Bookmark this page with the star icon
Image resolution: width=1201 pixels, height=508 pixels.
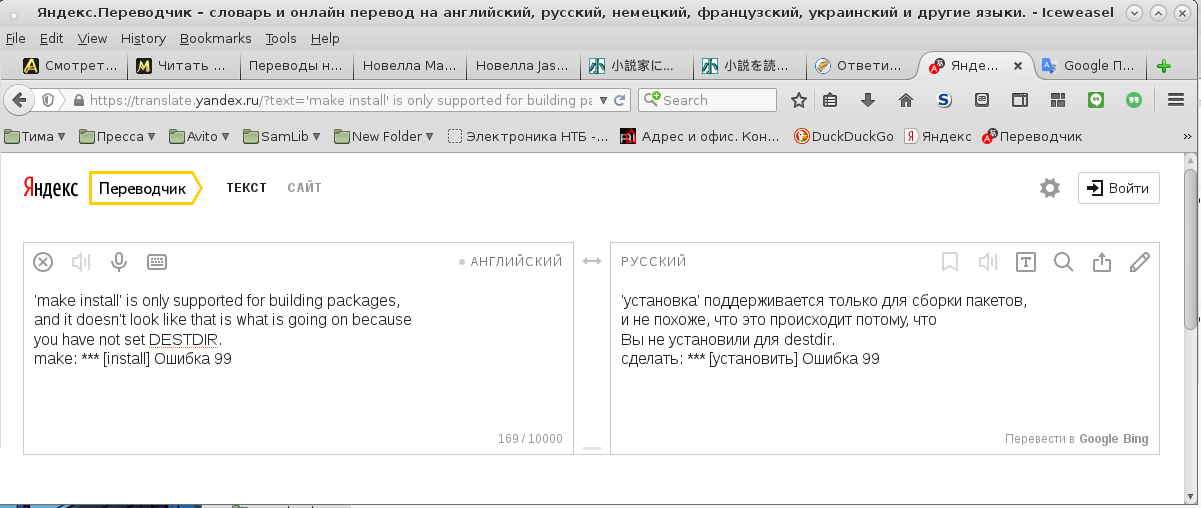pyautogui.click(x=799, y=100)
